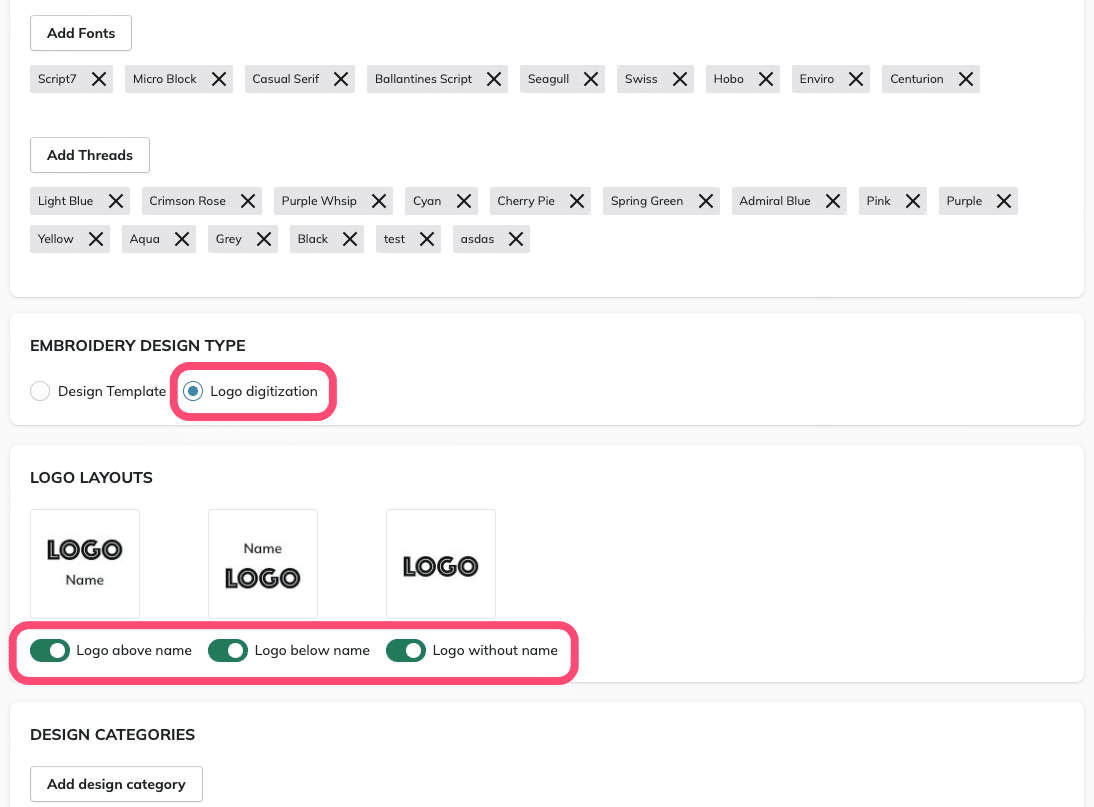Delete the Ballantines Script font tag

tap(494, 79)
